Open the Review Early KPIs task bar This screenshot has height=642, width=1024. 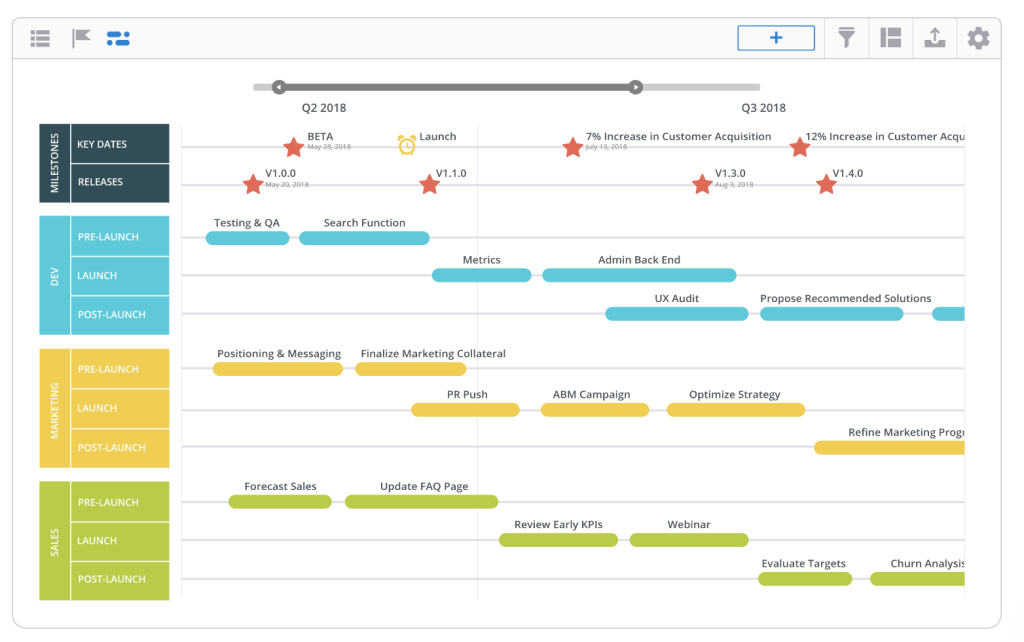[x=558, y=539]
